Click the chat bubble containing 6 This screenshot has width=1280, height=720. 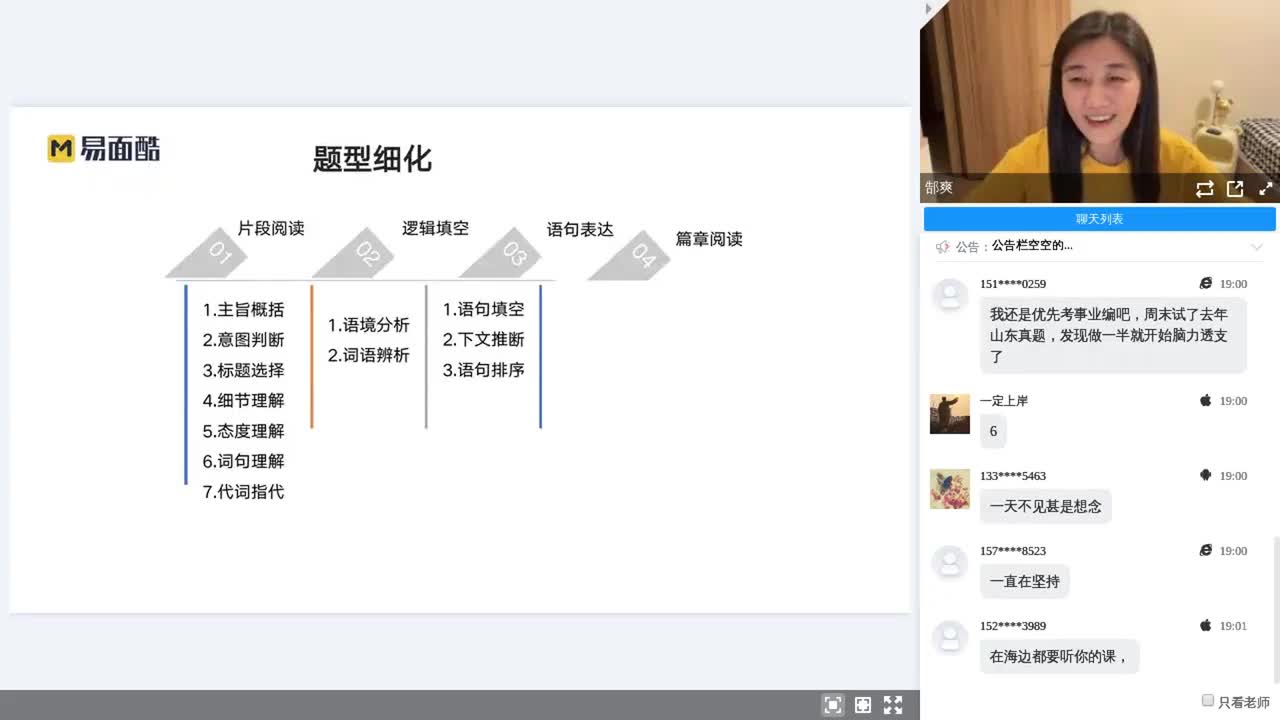click(993, 431)
